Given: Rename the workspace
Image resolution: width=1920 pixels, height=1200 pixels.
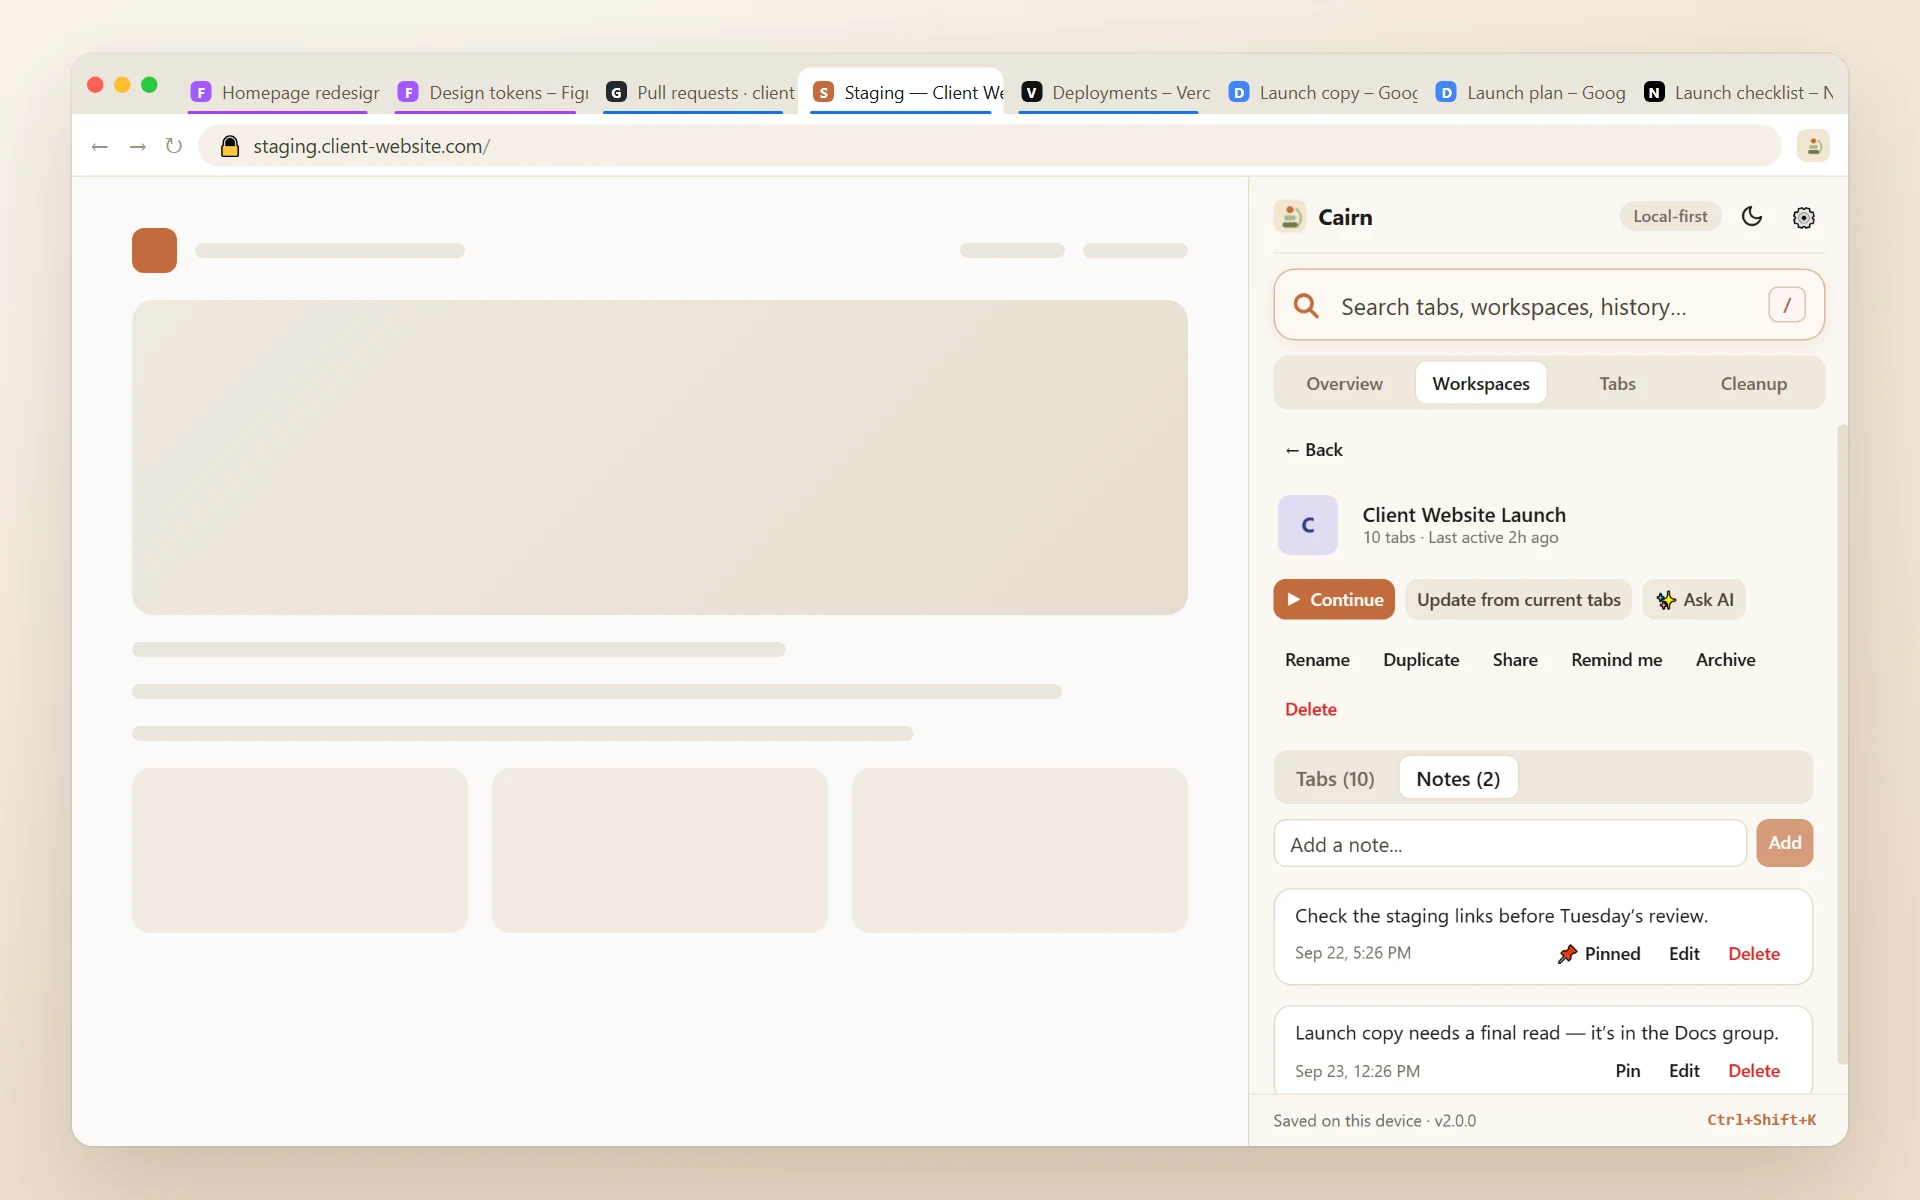Looking at the screenshot, I should [1317, 660].
